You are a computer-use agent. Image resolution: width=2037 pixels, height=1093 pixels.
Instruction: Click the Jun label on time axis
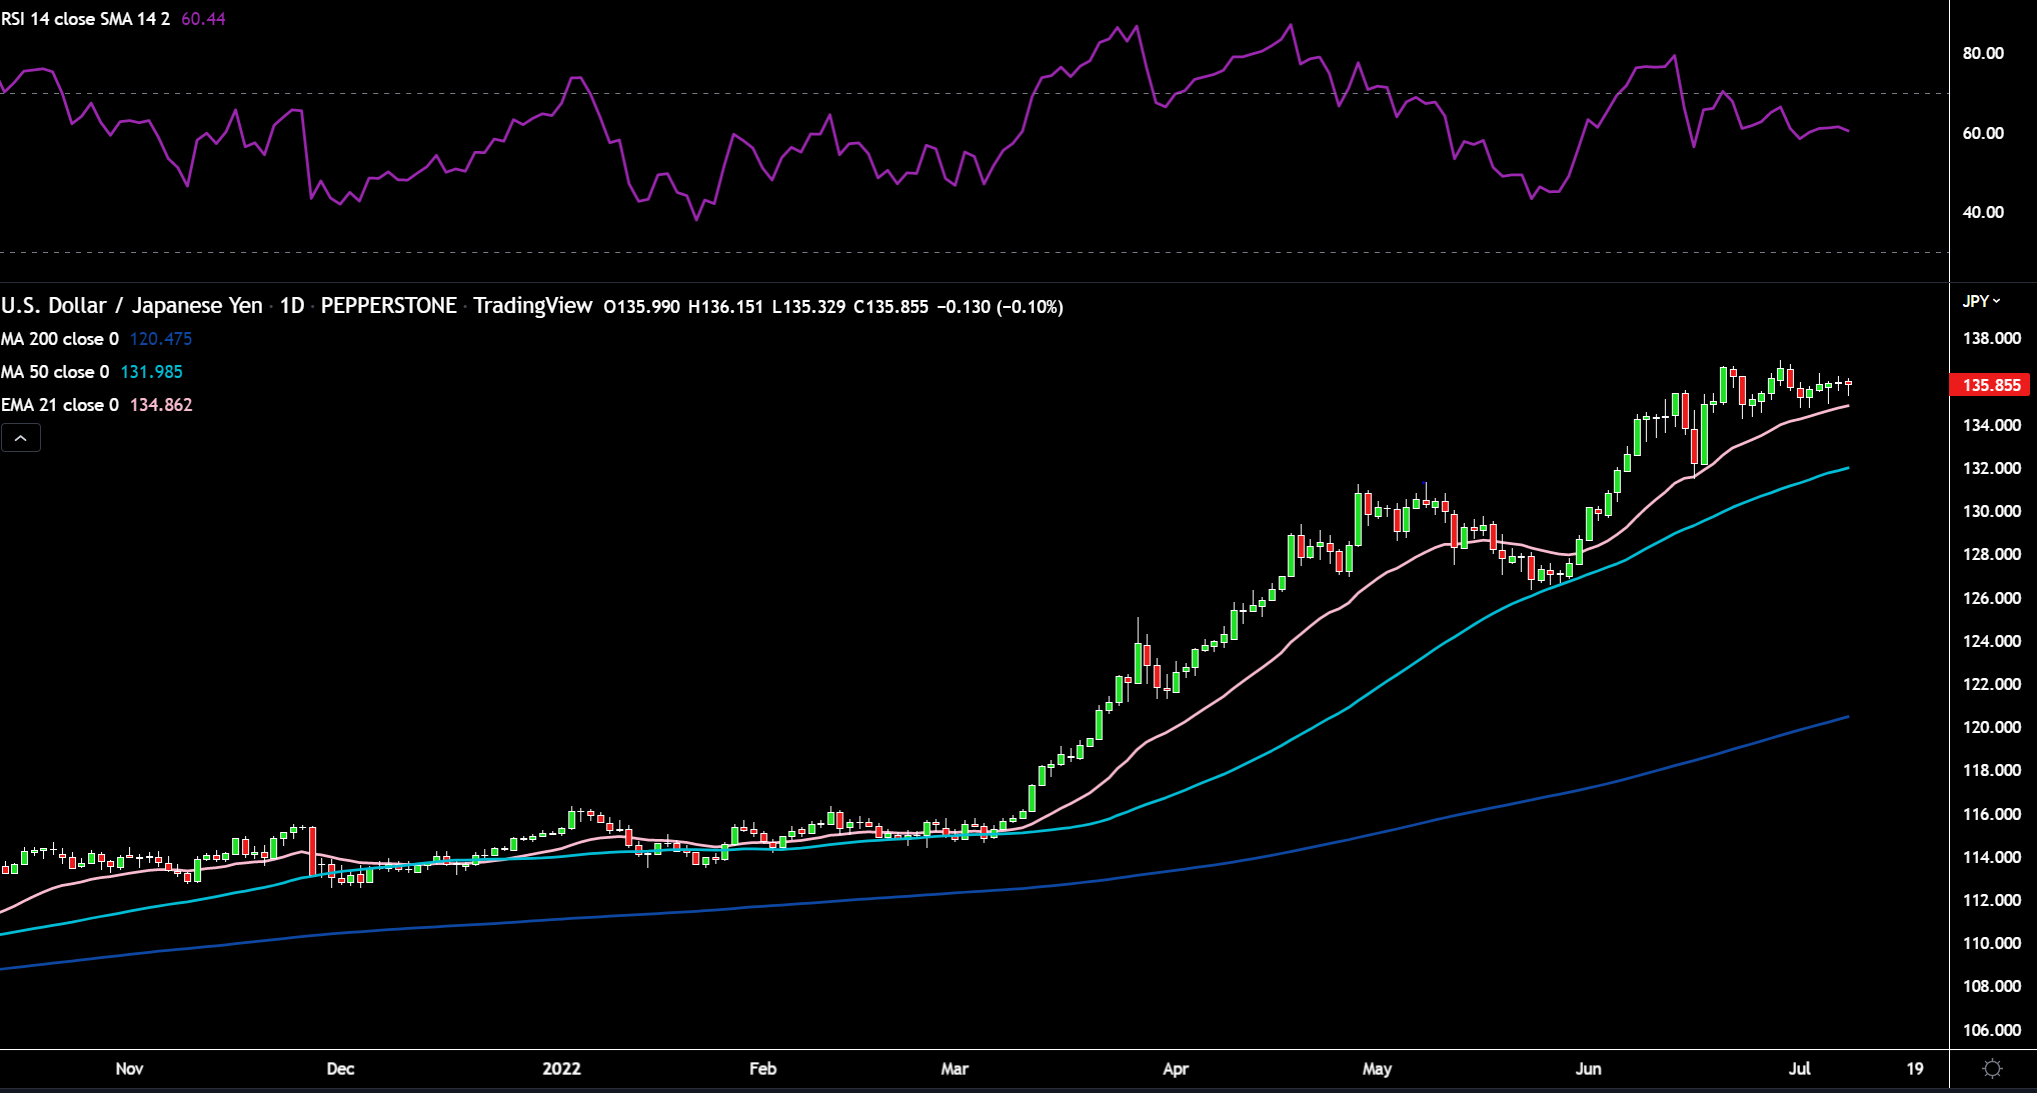pyautogui.click(x=1588, y=1068)
